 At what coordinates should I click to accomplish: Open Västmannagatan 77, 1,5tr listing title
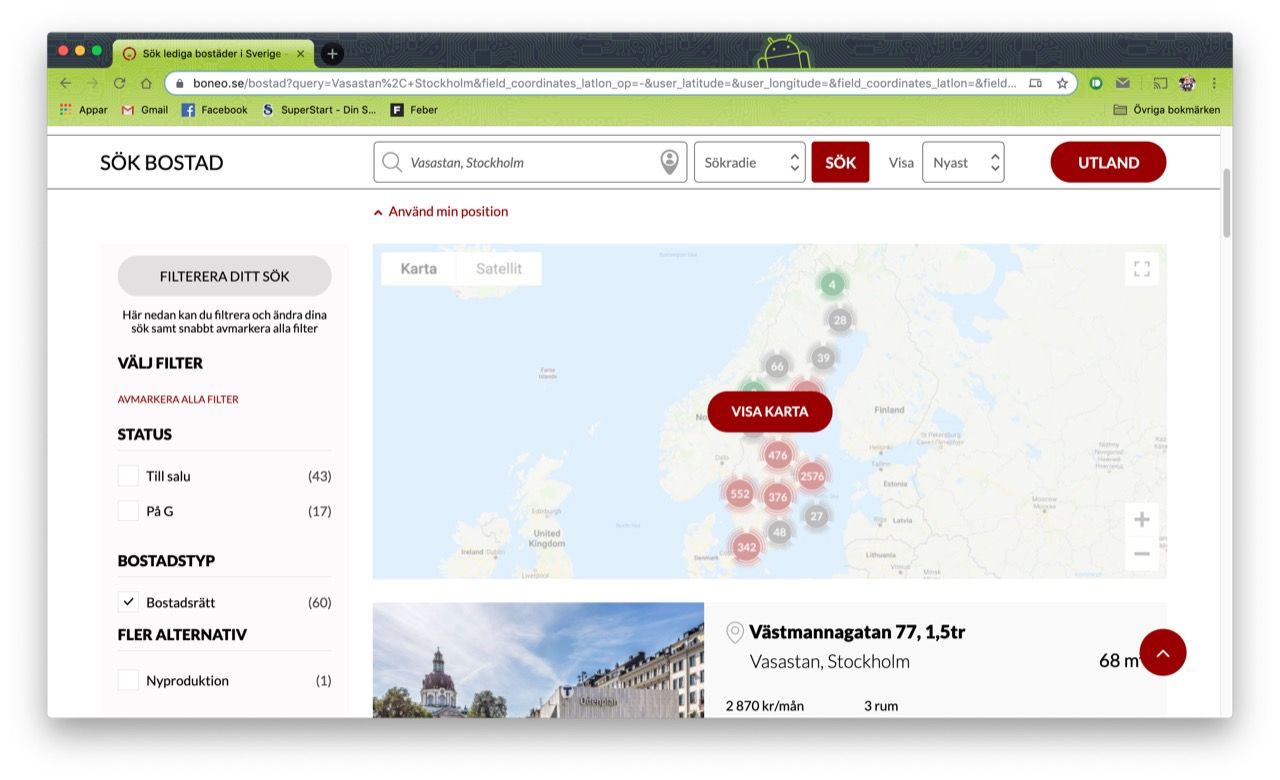coord(857,632)
